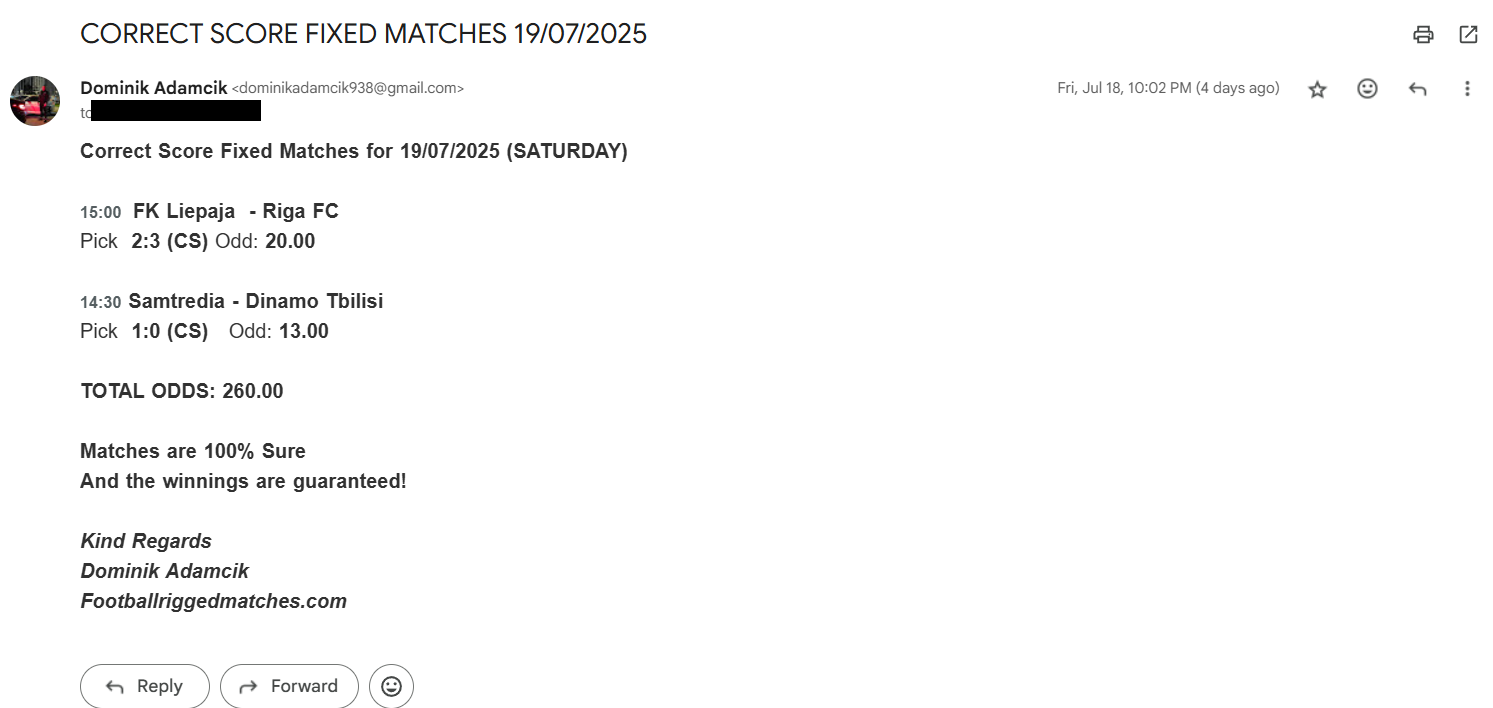
Task: Click the Forward button below the message
Action: 289,686
